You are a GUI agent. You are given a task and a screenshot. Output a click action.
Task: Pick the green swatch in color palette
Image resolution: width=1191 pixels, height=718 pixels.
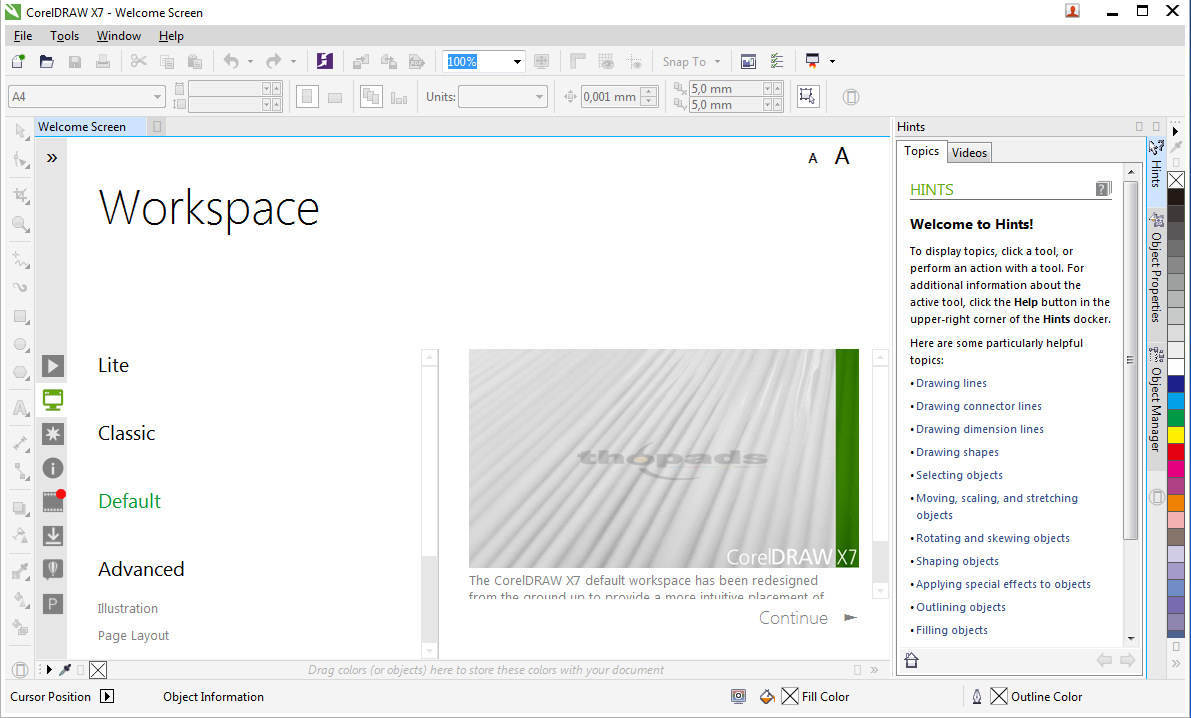(1176, 418)
